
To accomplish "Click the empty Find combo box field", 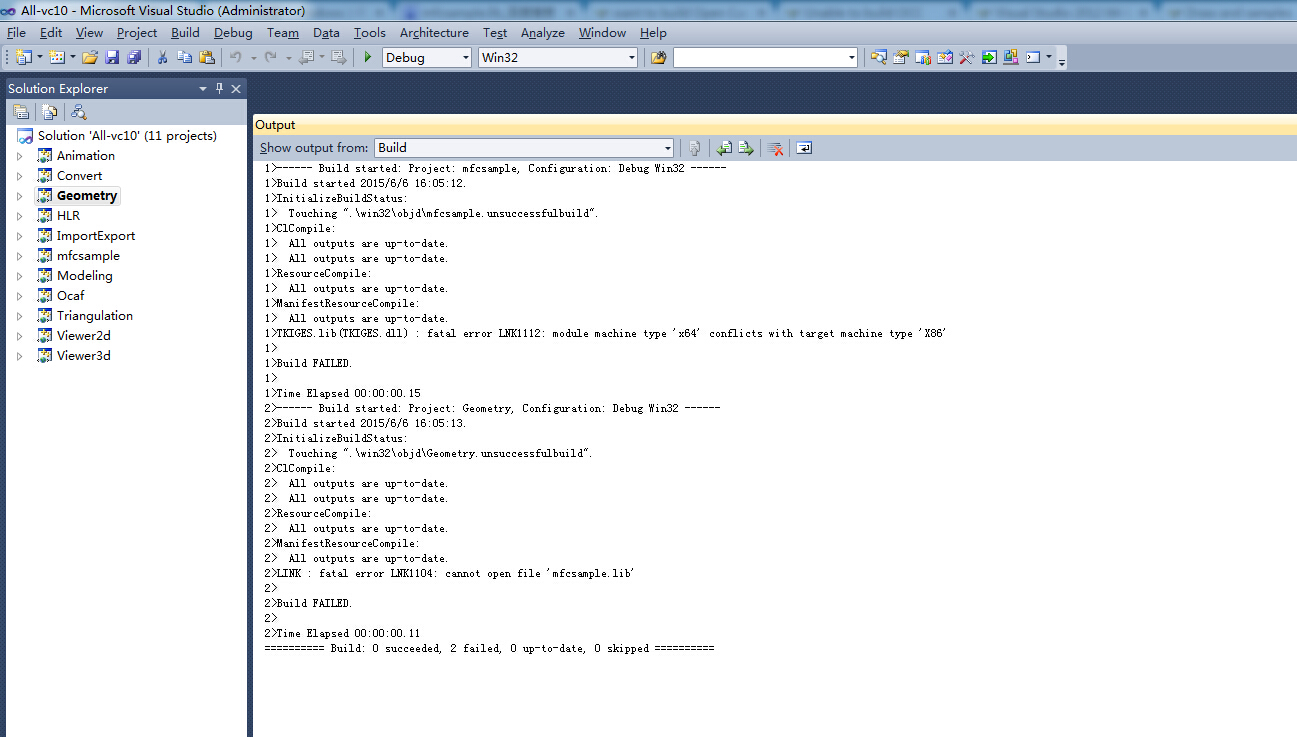I will pyautogui.click(x=758, y=58).
